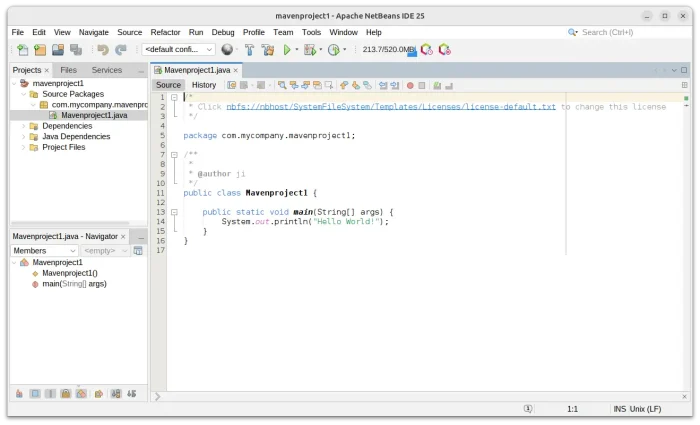The image size is (700, 425).
Task: Click the Profile Project clock icon
Action: coord(334,50)
